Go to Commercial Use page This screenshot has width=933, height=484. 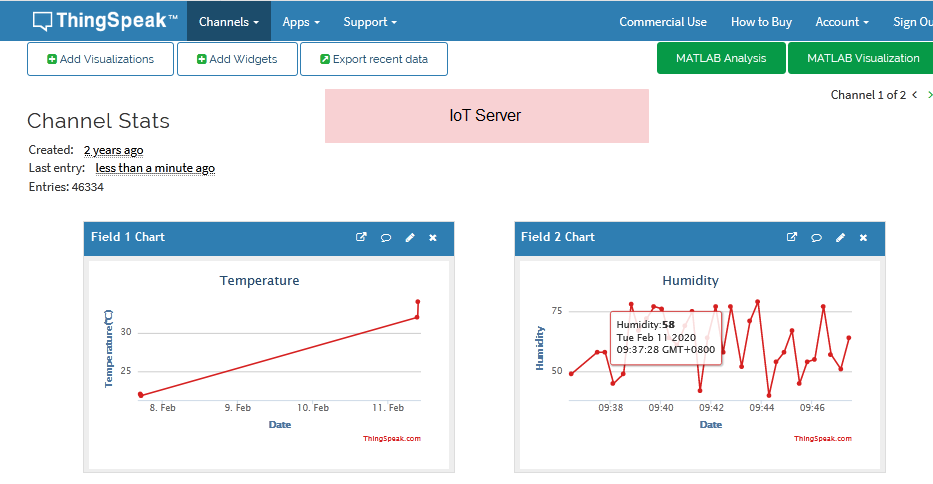click(x=663, y=22)
